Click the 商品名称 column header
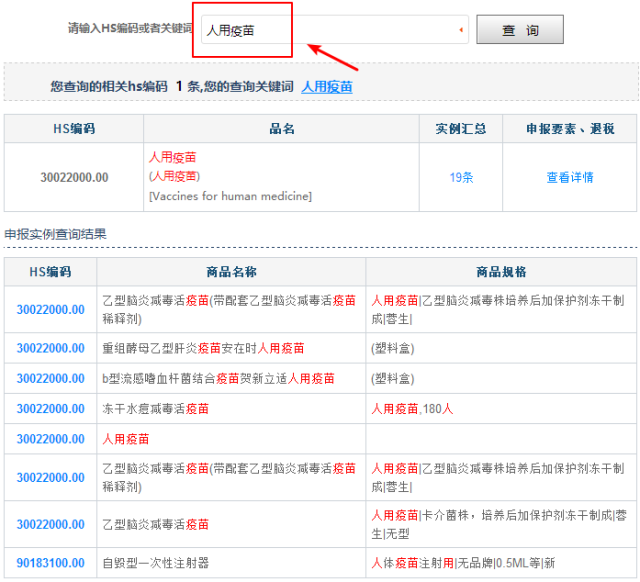 (x=231, y=272)
